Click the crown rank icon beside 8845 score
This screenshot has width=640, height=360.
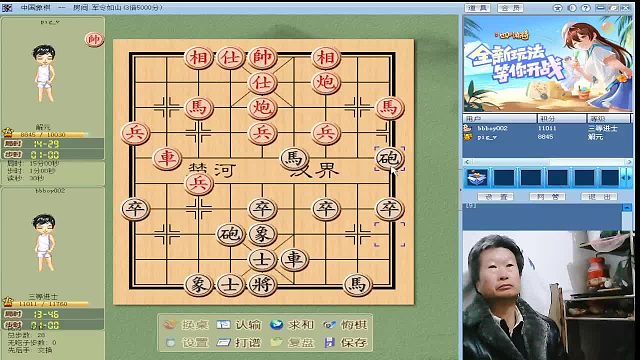point(8,133)
